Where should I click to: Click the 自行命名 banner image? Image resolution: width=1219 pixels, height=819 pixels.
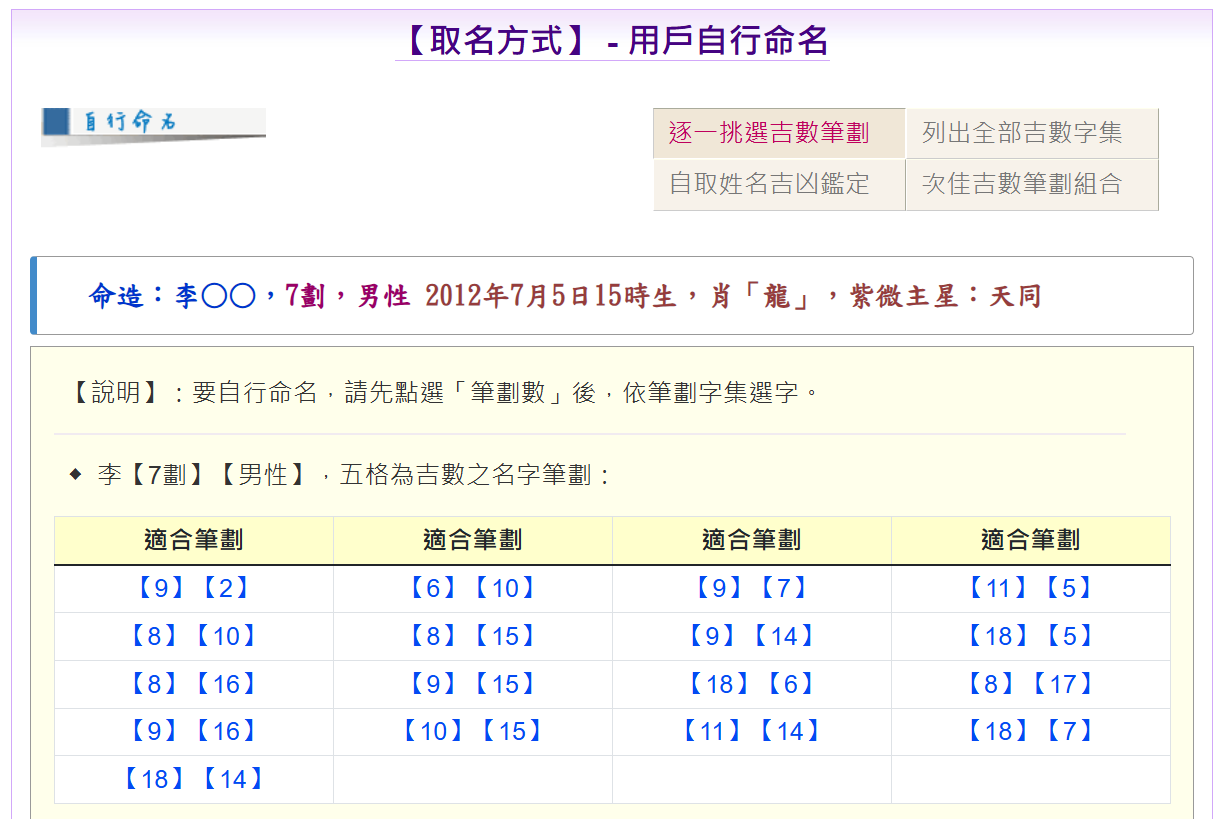click(x=153, y=125)
